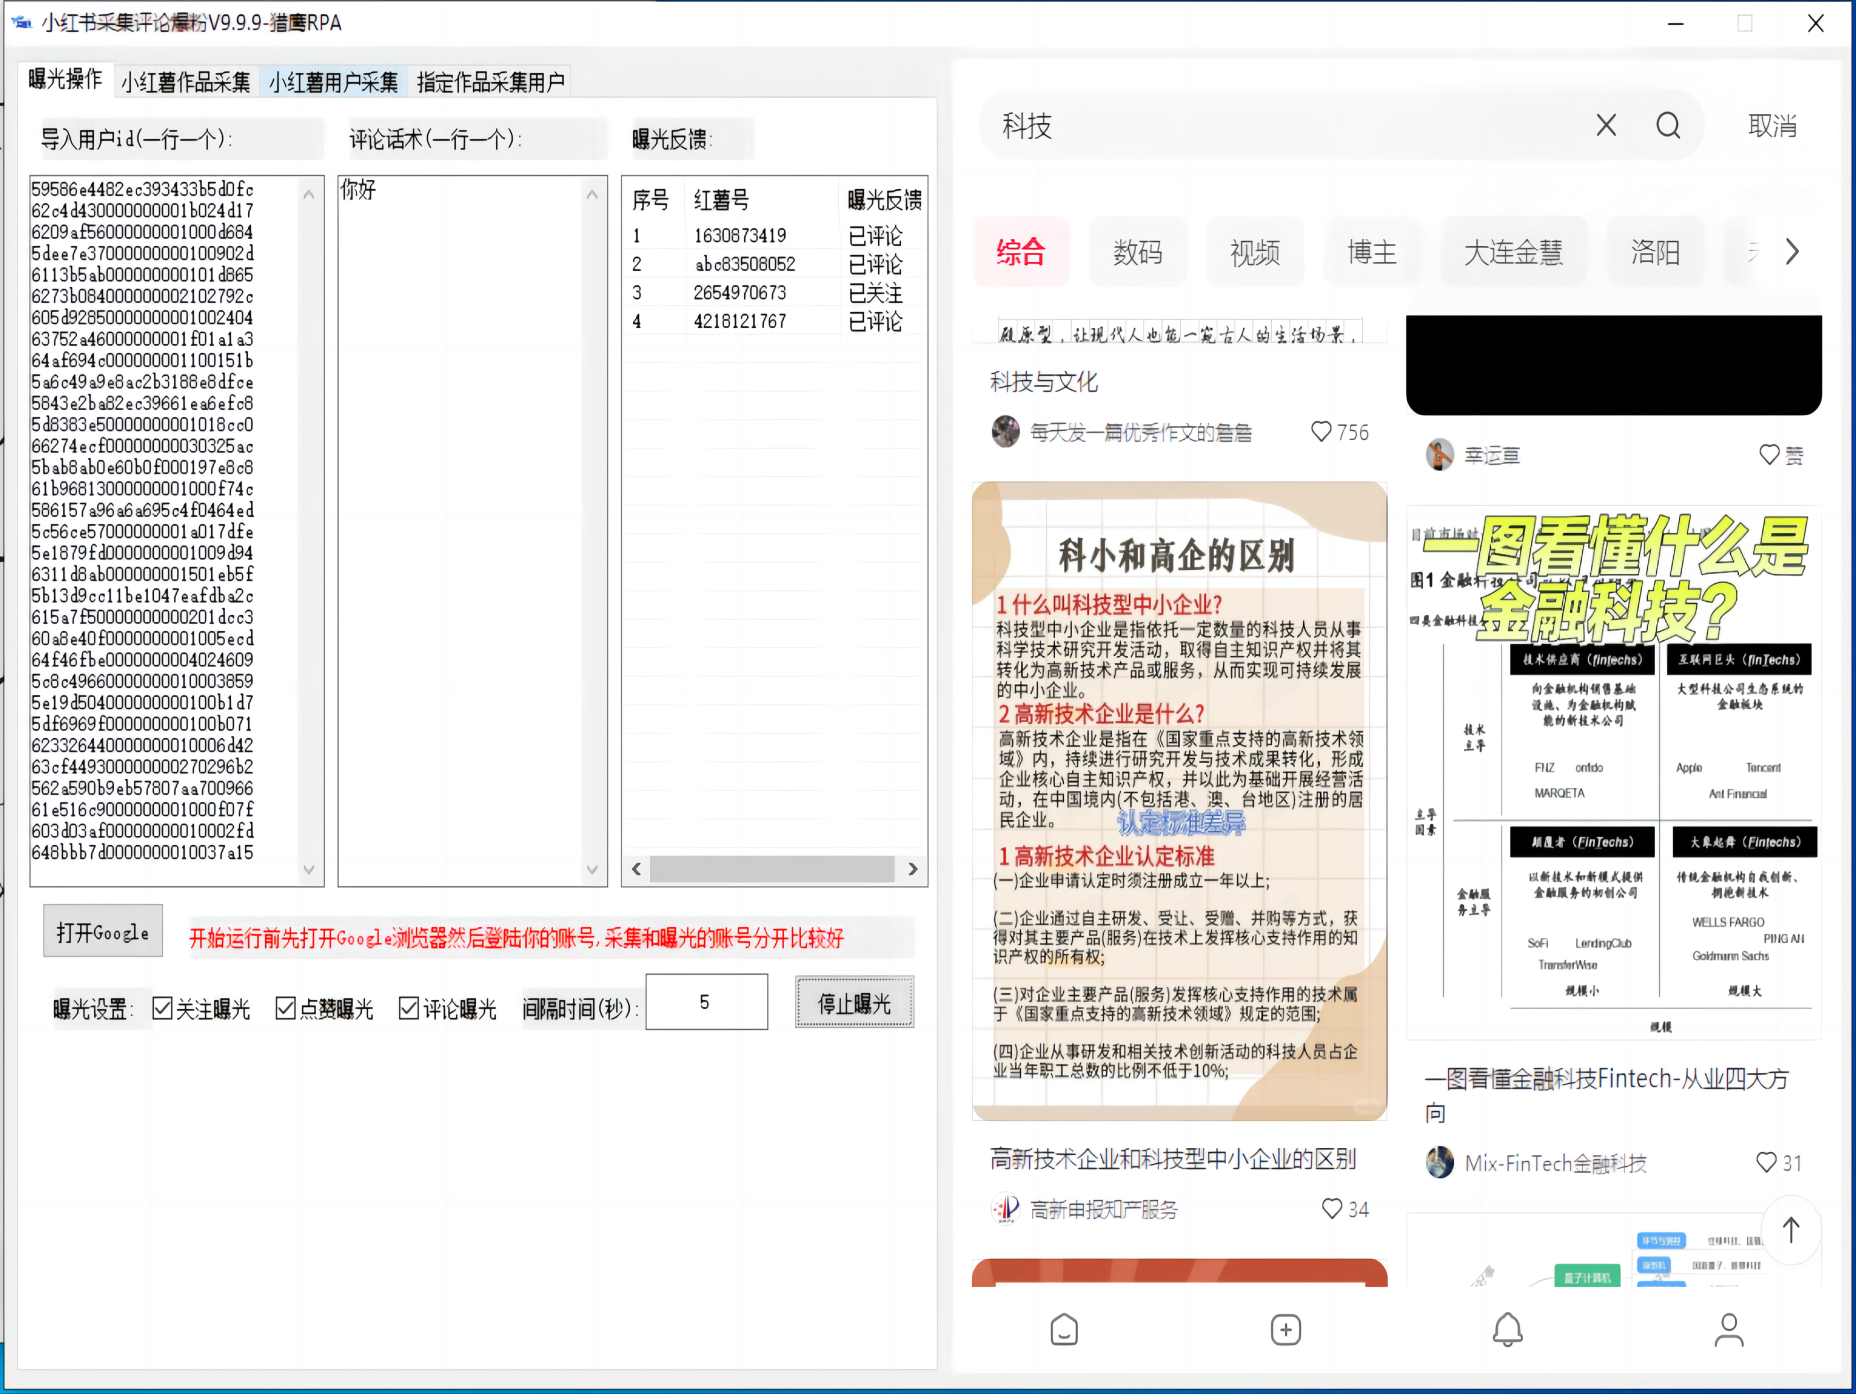The width and height of the screenshot is (1856, 1394).
Task: Select the 大连金慧 category chip
Action: pos(1513,251)
